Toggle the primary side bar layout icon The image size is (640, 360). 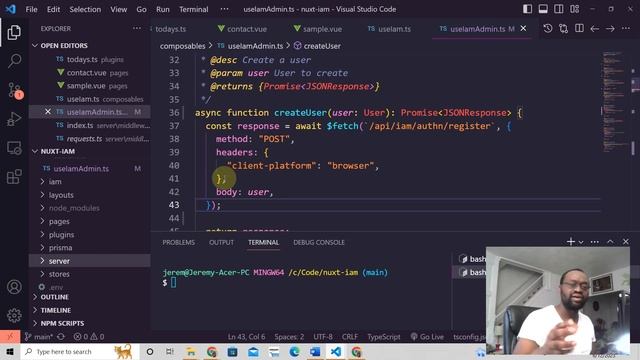click(527, 9)
